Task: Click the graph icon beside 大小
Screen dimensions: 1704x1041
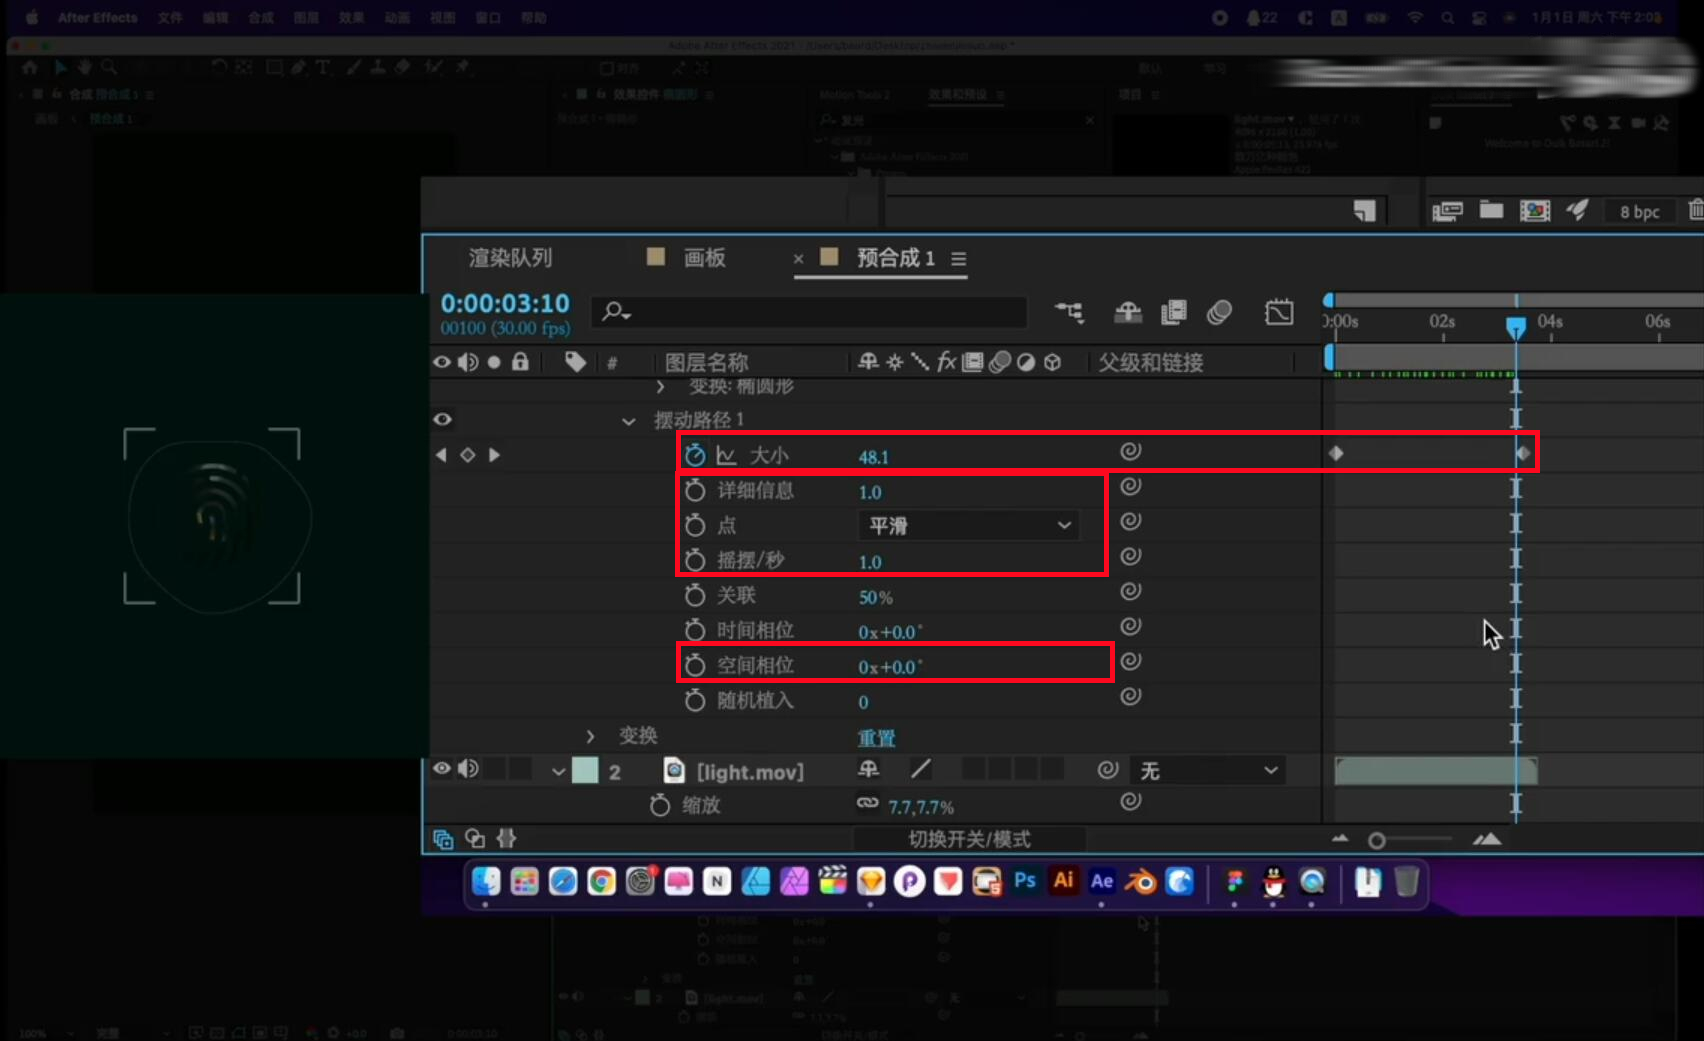Action: click(727, 456)
